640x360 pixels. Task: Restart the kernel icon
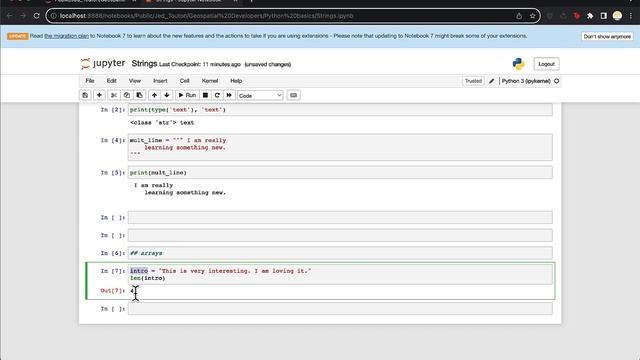pos(217,95)
